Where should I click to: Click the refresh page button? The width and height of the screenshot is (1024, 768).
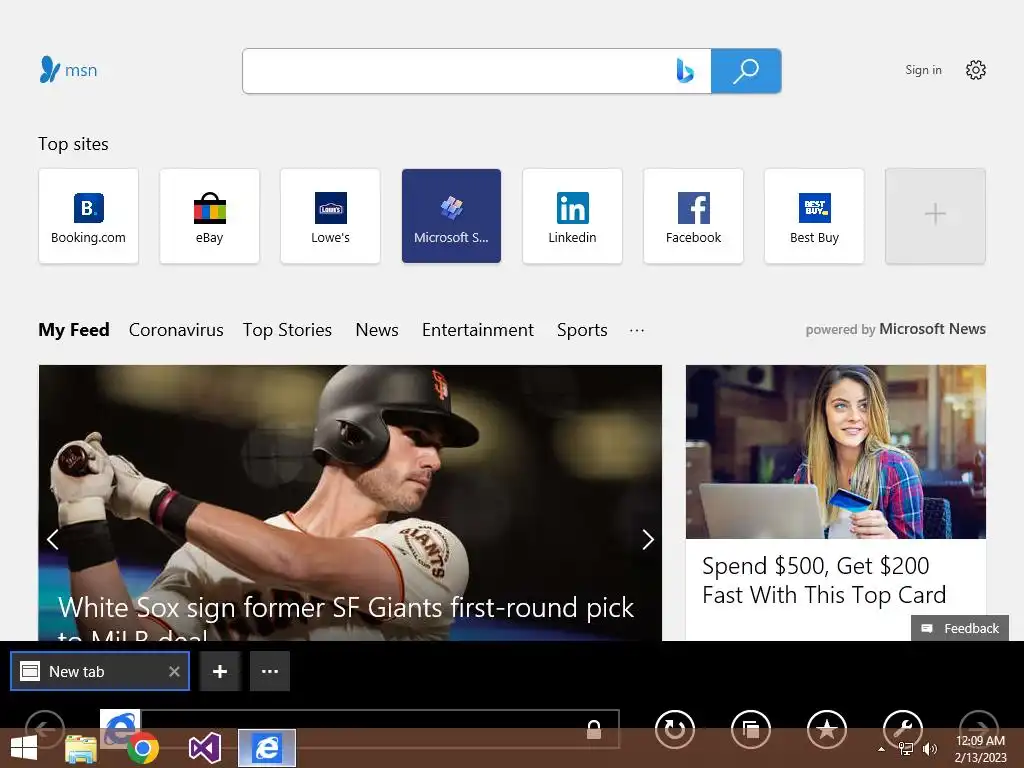675,729
